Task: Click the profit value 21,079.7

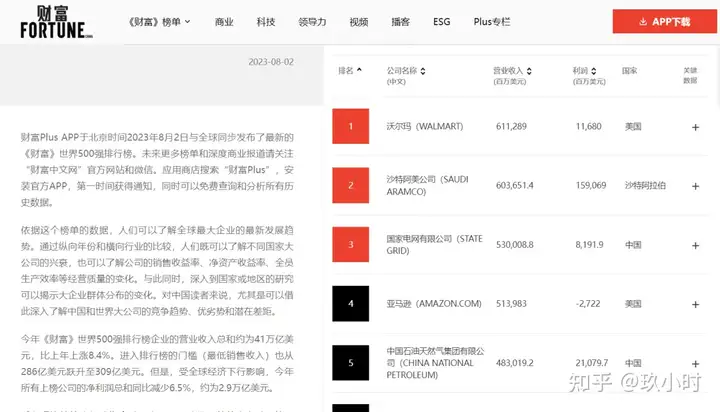Action: 592,363
